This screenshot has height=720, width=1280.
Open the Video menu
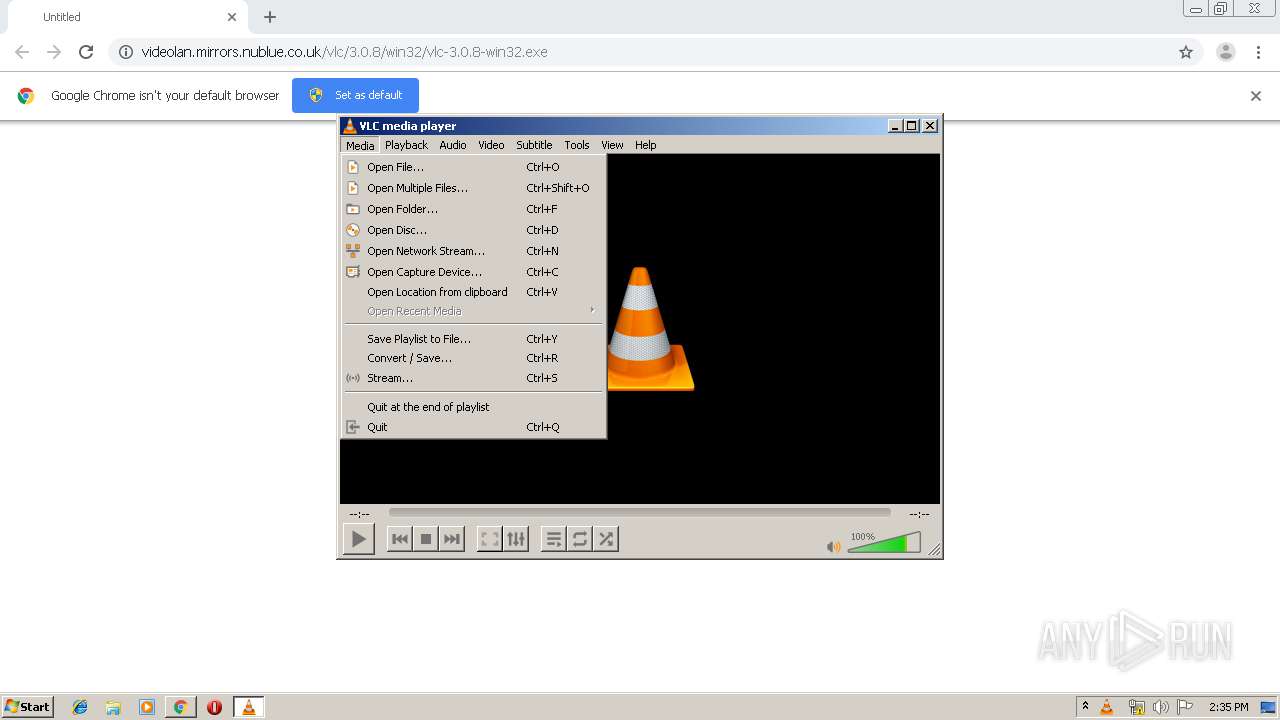tap(491, 145)
